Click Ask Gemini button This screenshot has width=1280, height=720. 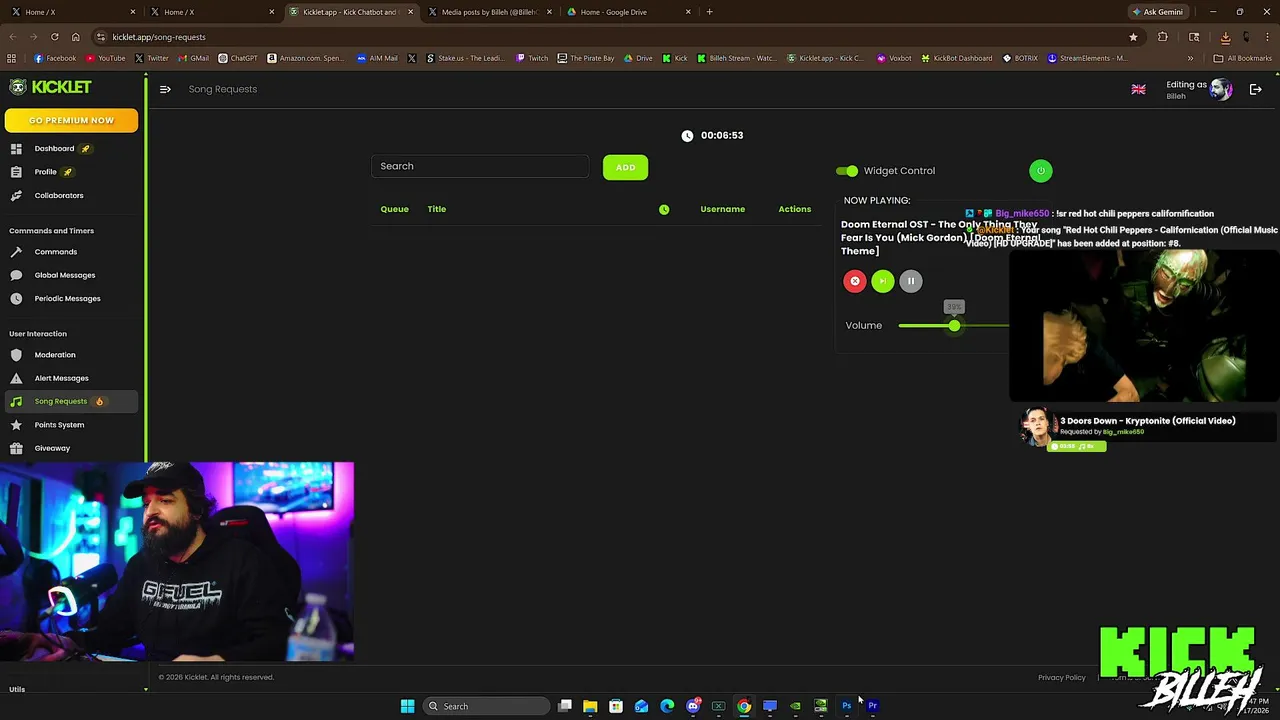(1157, 12)
